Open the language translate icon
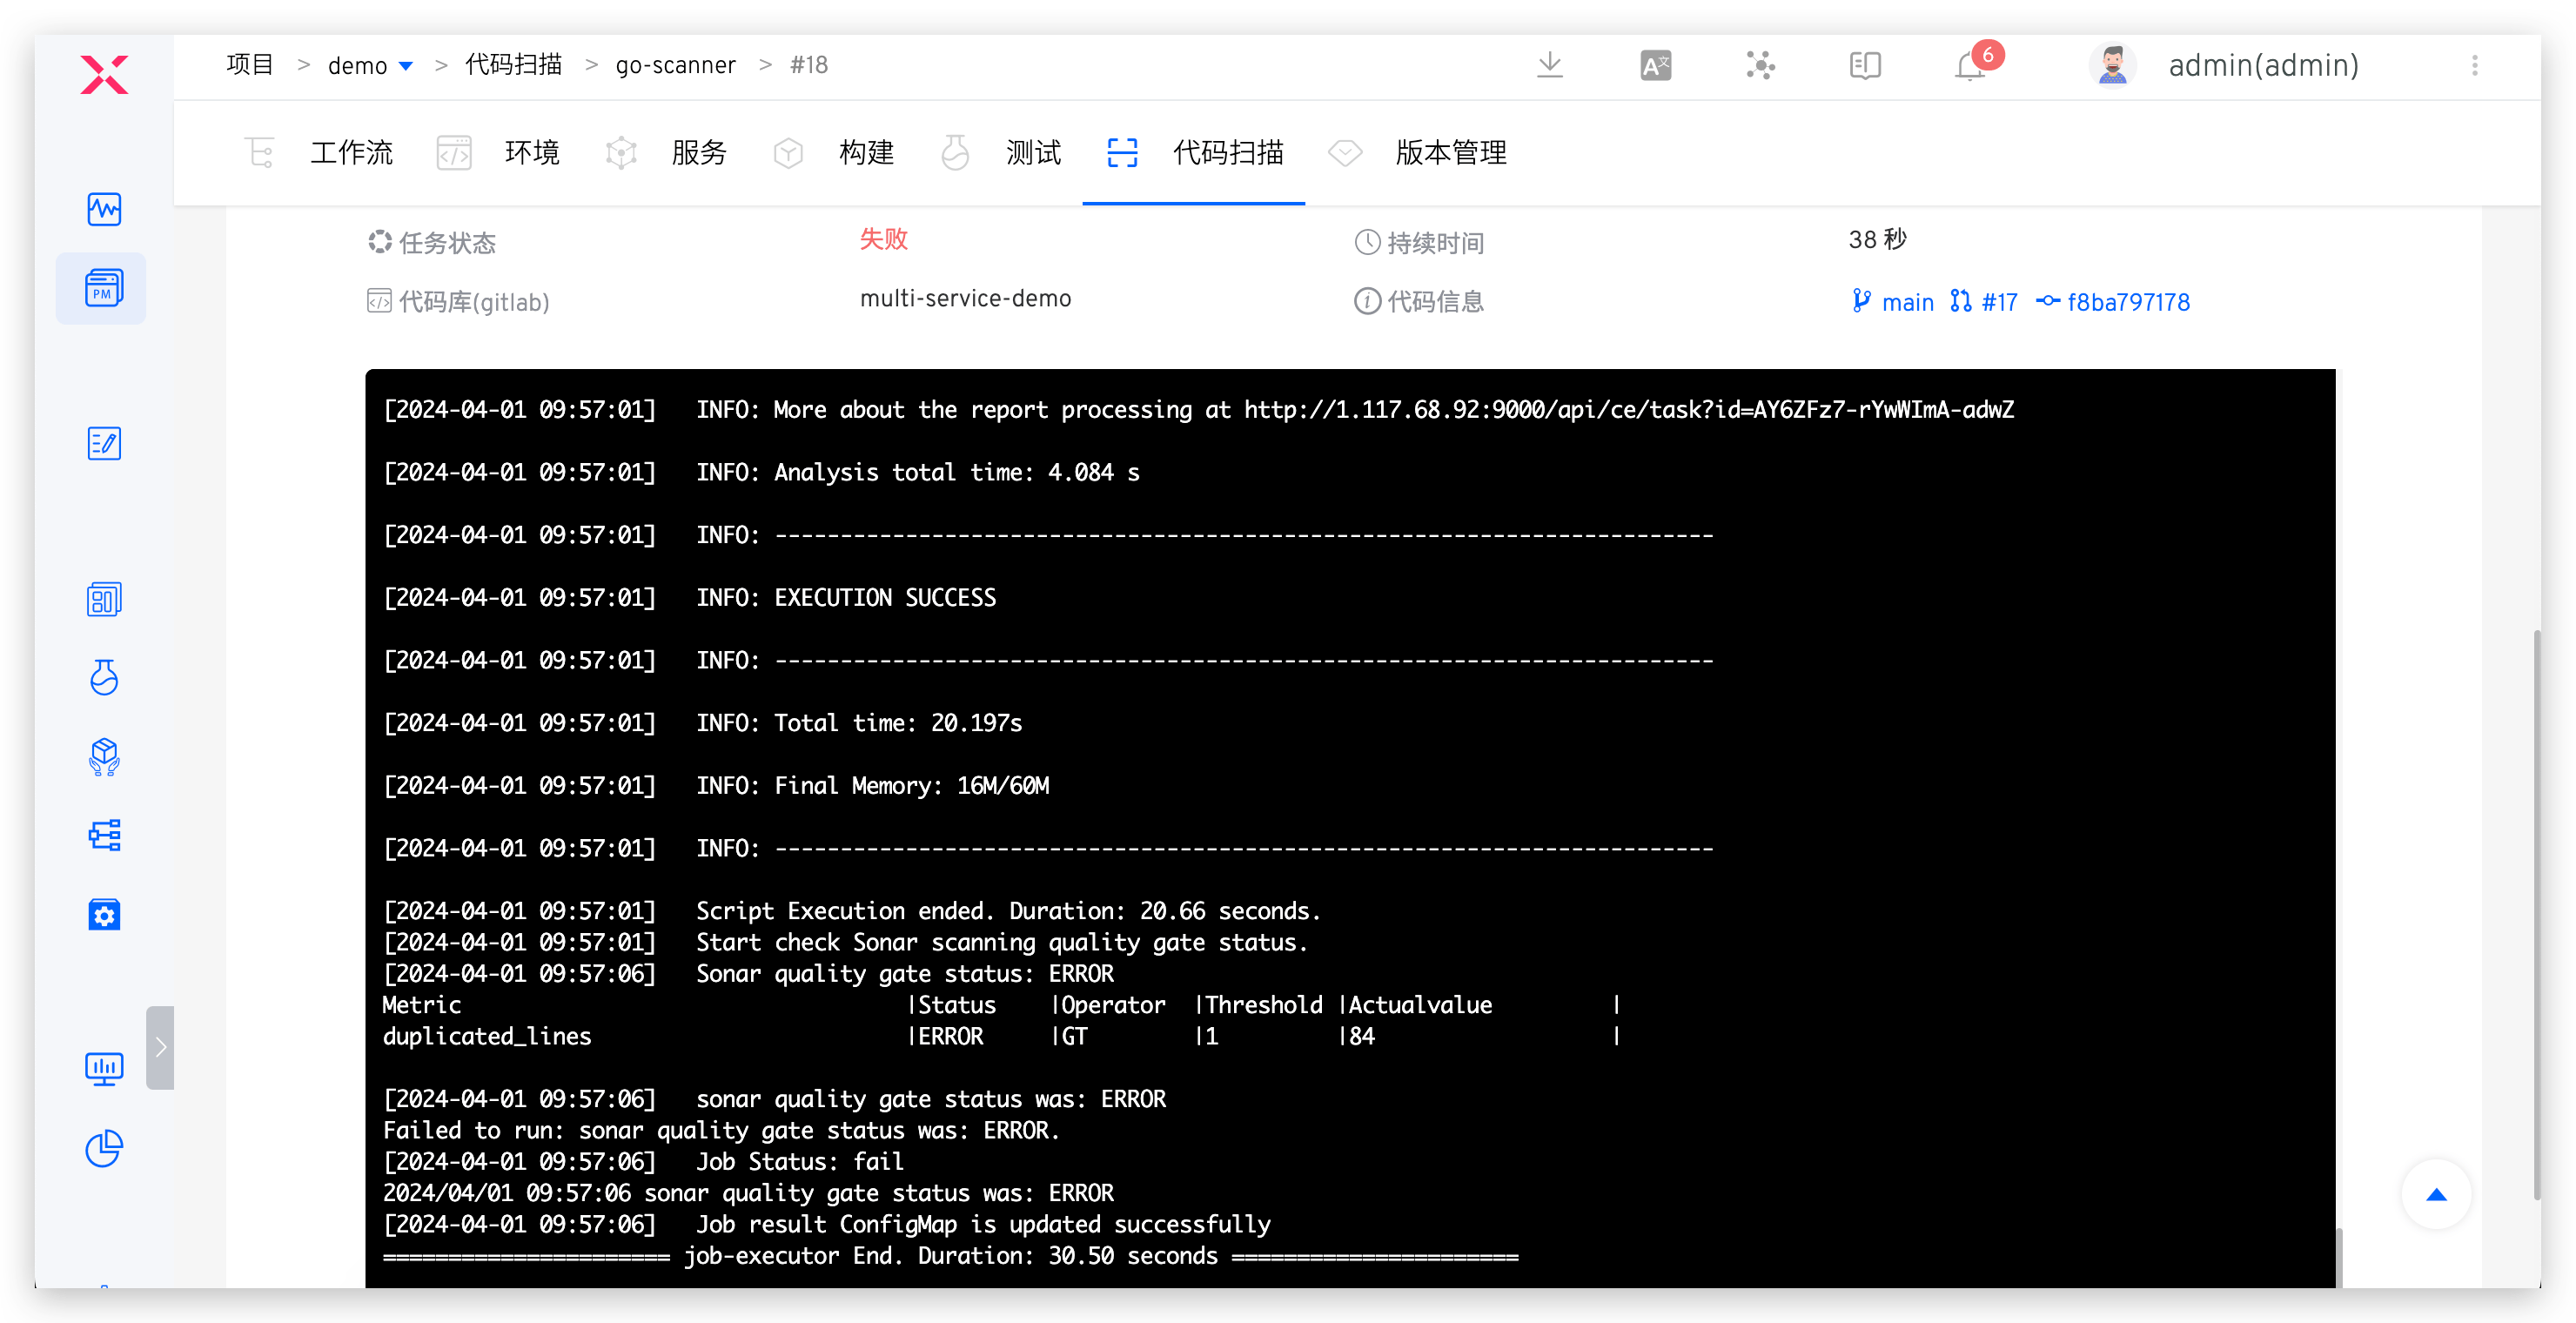The width and height of the screenshot is (2576, 1323). click(1655, 66)
